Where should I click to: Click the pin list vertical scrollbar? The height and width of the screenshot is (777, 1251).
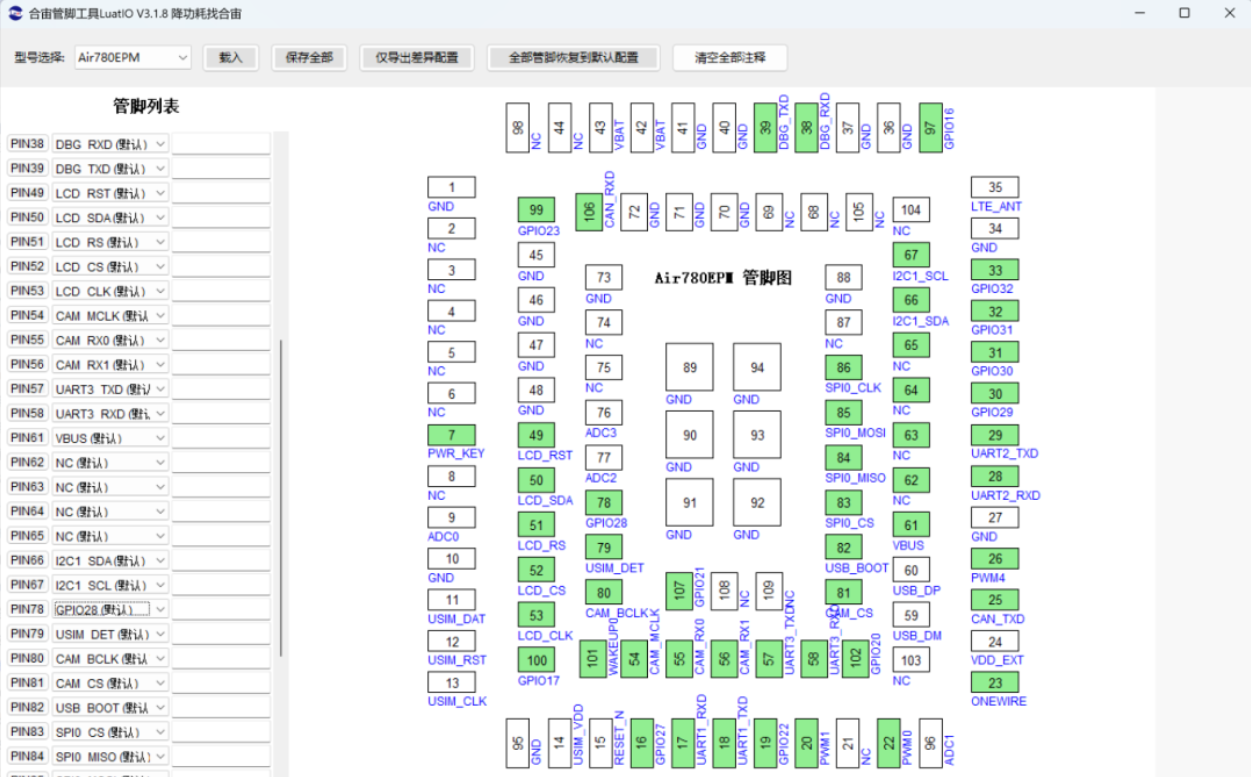[281, 497]
